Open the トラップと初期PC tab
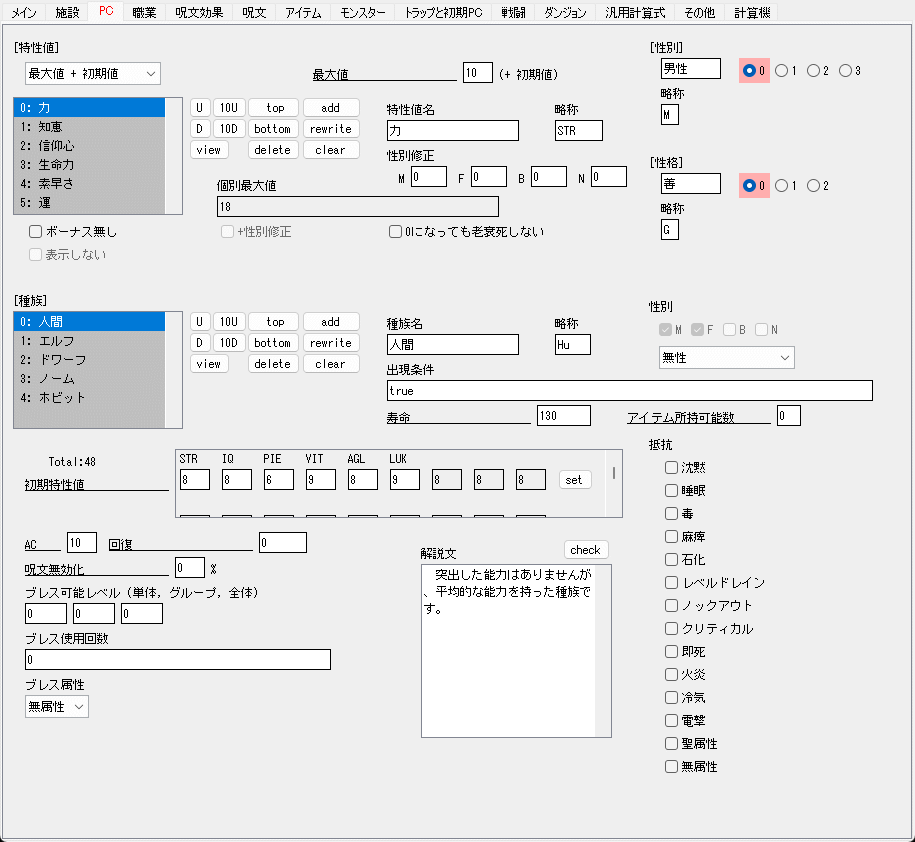Viewport: 915px width, 842px height. (443, 12)
